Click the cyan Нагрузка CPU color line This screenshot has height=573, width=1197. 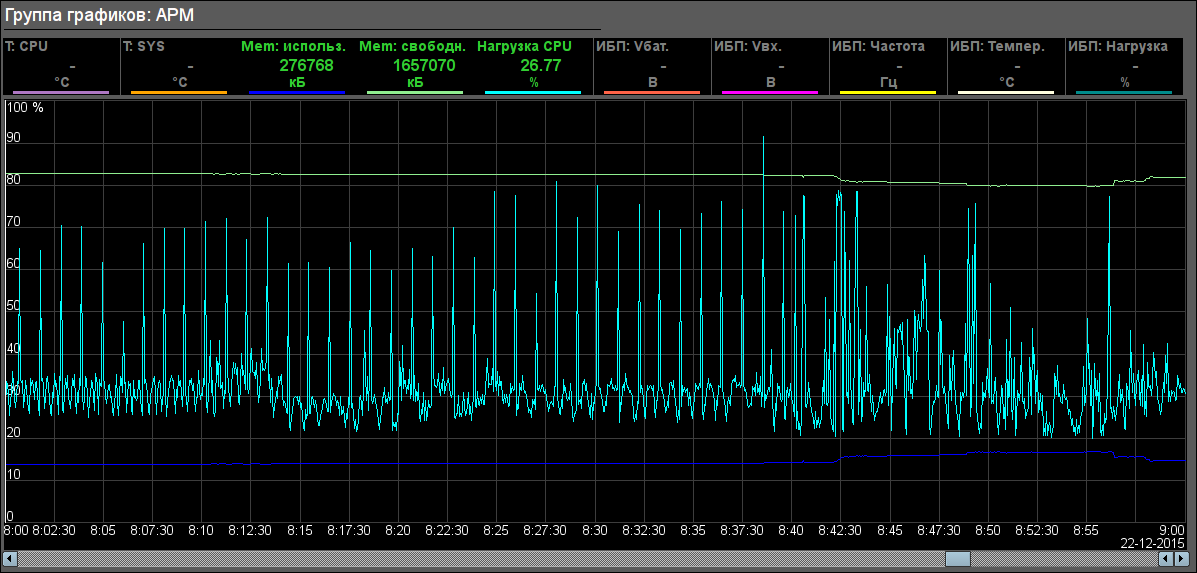coord(533,92)
